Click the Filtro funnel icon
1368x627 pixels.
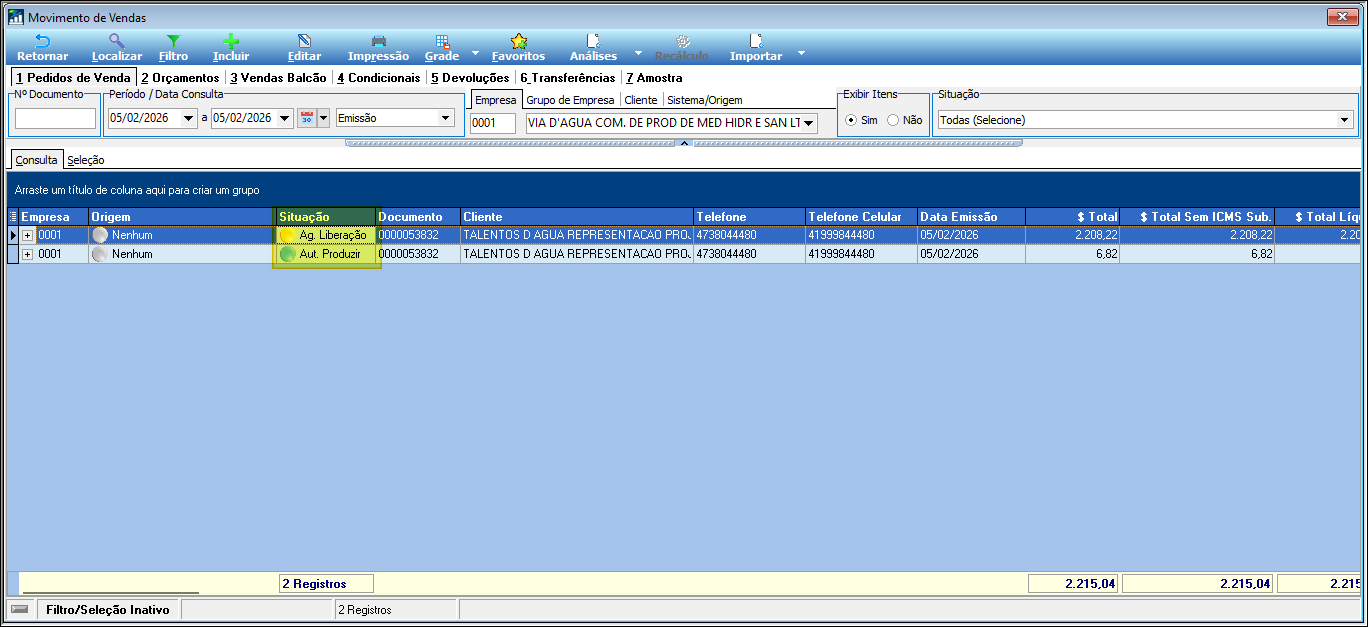point(173,42)
